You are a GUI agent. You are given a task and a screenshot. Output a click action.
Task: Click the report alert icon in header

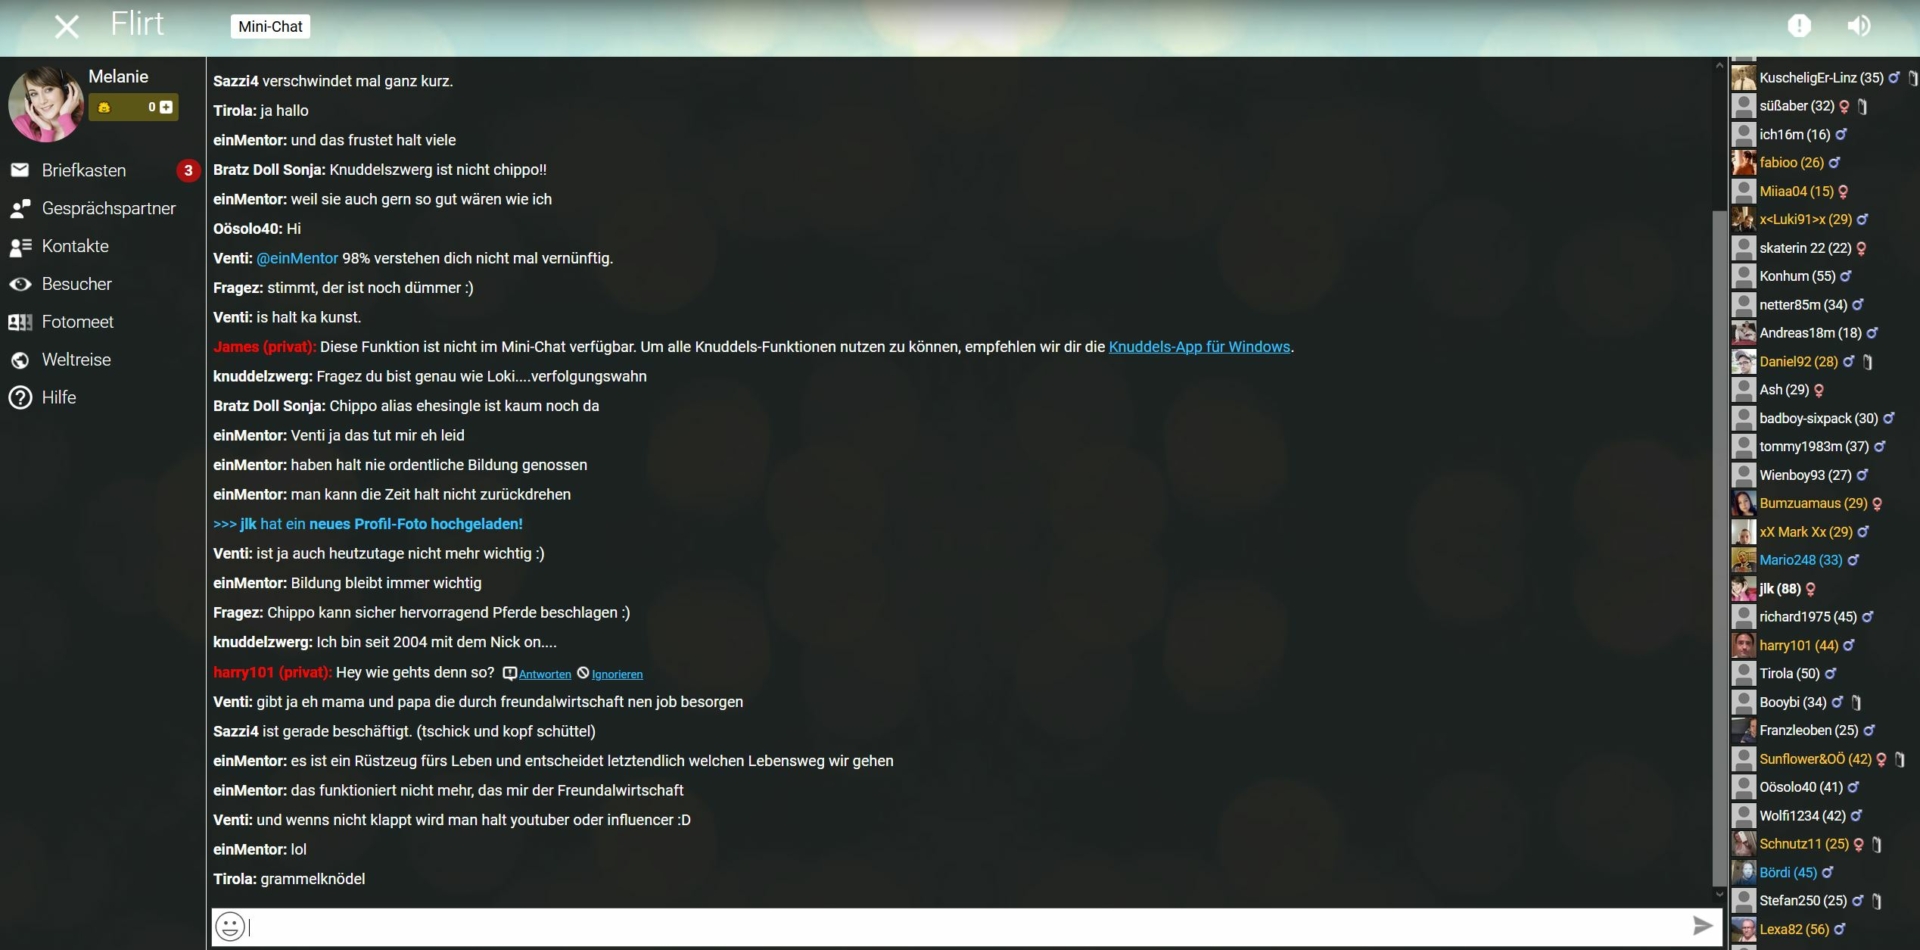(1799, 26)
